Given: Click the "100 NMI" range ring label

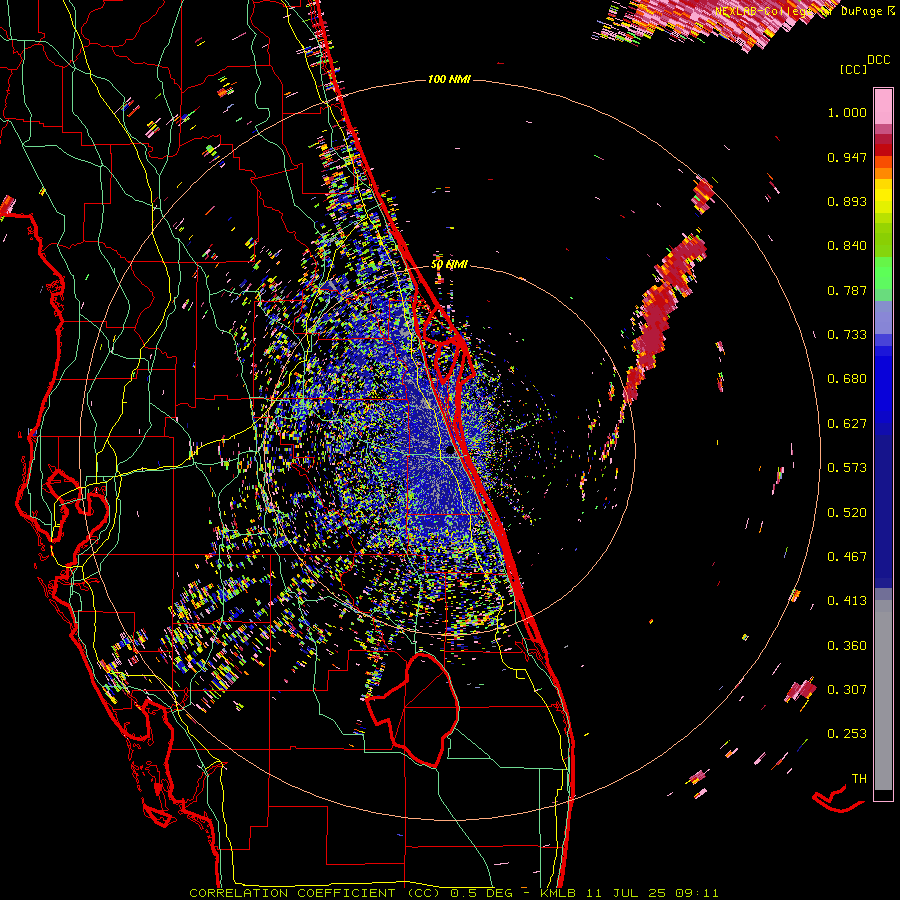Looking at the screenshot, I should 449,79.
